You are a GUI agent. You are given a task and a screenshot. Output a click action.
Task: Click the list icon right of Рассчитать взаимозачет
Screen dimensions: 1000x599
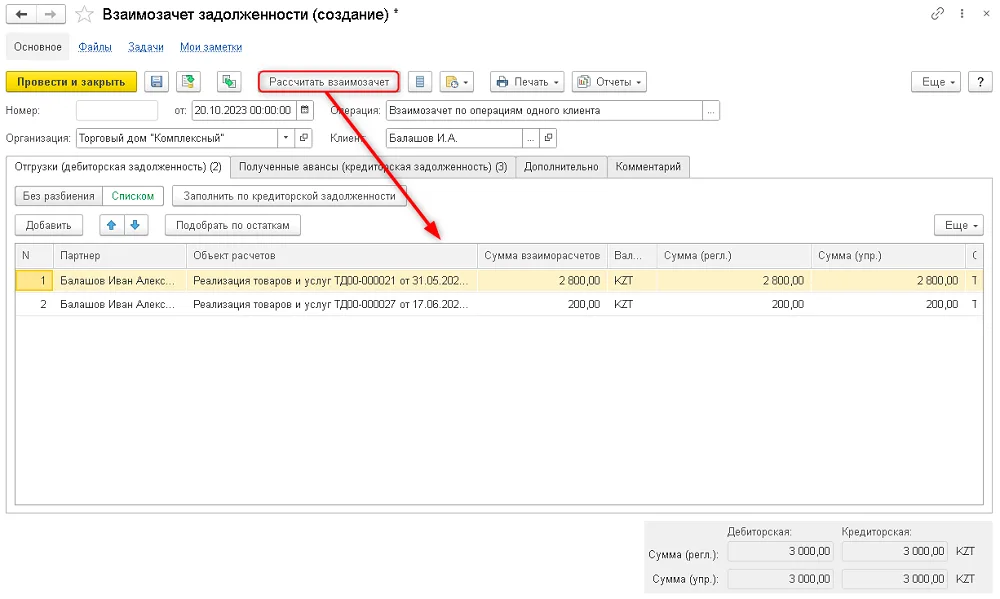tap(420, 82)
